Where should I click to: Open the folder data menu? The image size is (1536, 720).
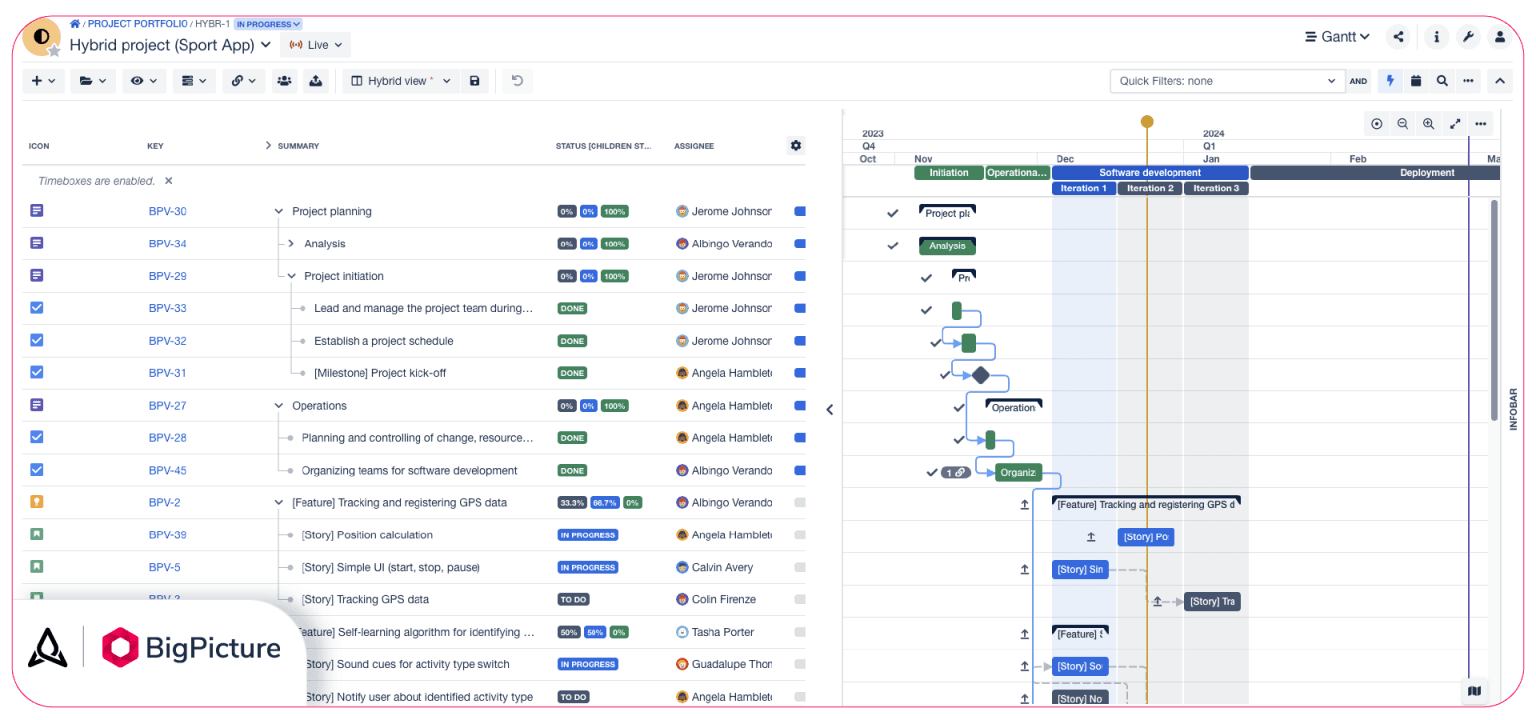tap(93, 81)
